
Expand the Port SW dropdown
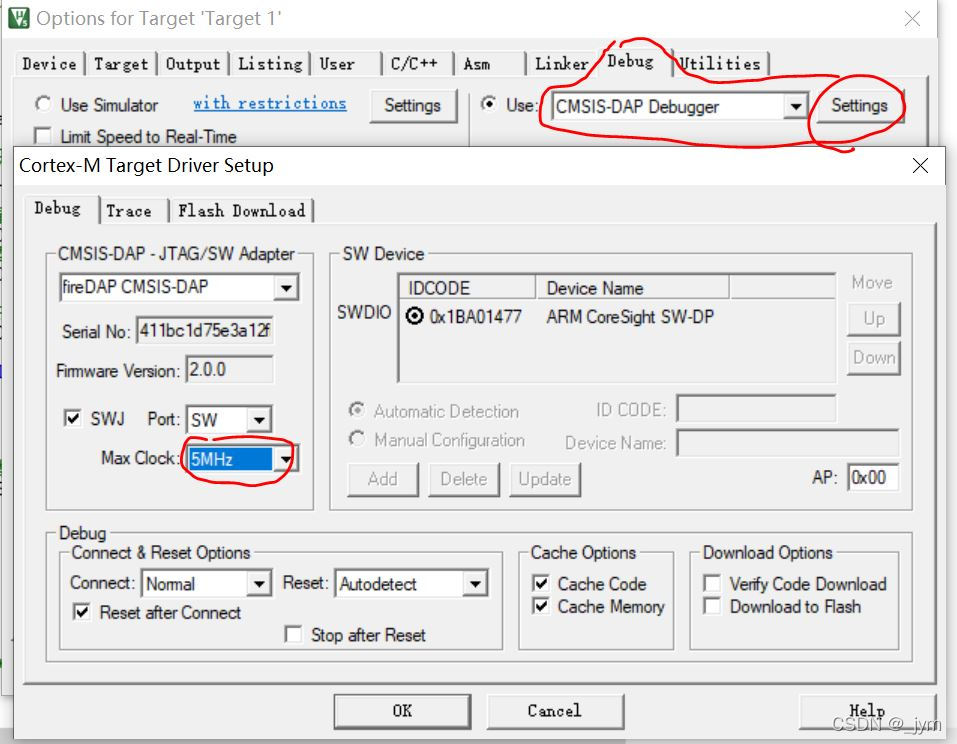pyautogui.click(x=259, y=420)
